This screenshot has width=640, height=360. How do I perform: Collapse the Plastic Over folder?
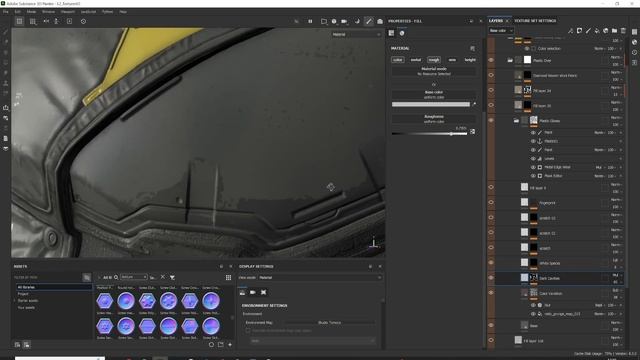click(x=510, y=60)
